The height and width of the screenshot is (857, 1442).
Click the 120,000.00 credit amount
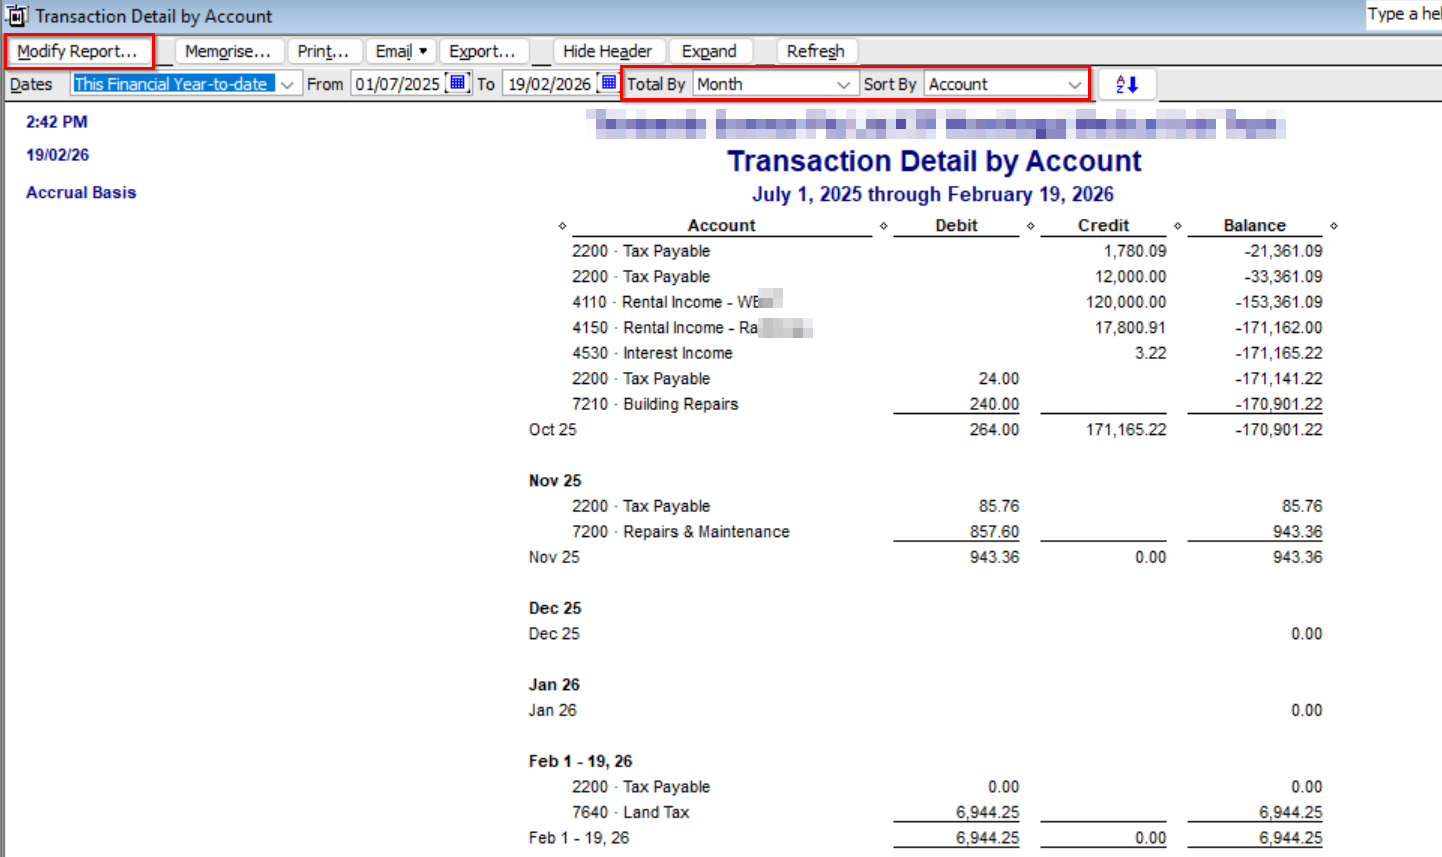(x=1126, y=302)
